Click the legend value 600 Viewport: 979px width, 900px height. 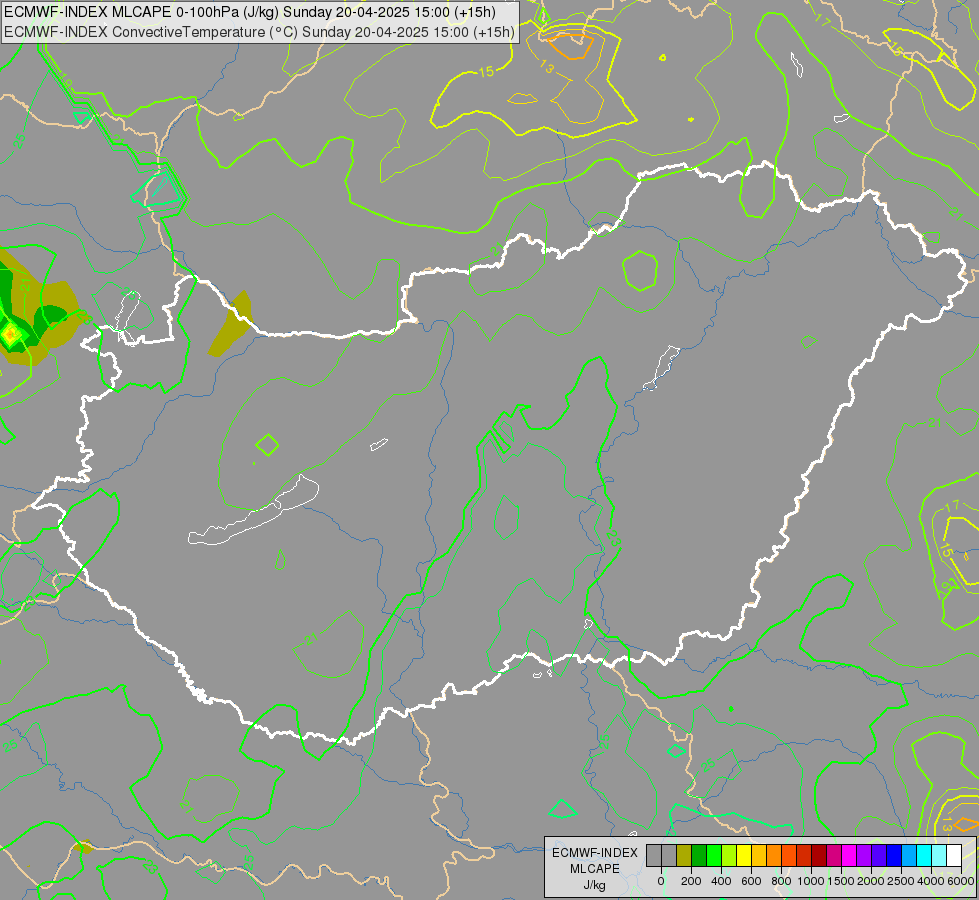click(x=751, y=881)
